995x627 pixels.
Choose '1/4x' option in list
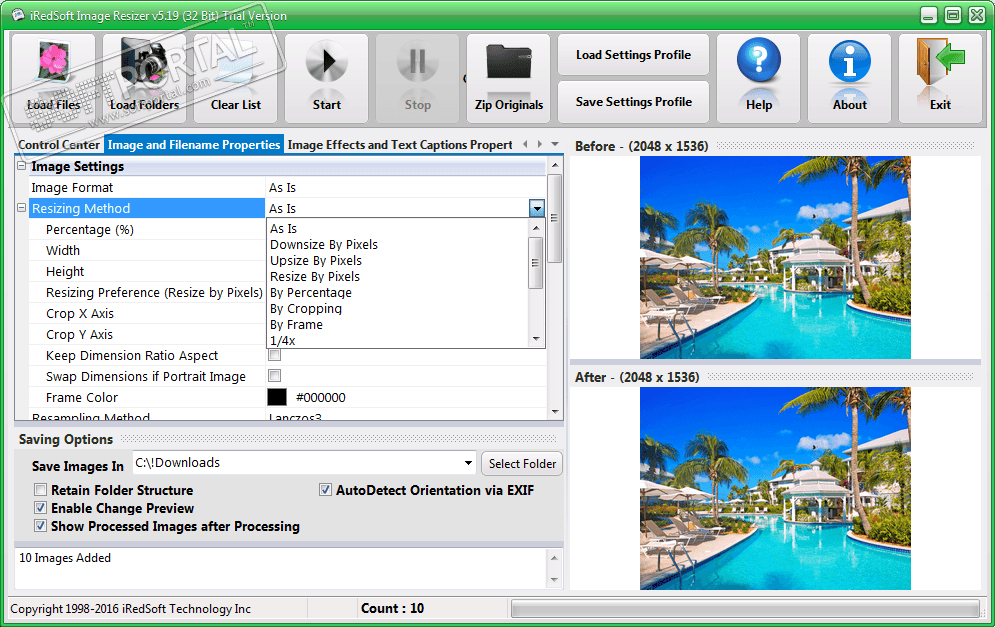(x=398, y=340)
